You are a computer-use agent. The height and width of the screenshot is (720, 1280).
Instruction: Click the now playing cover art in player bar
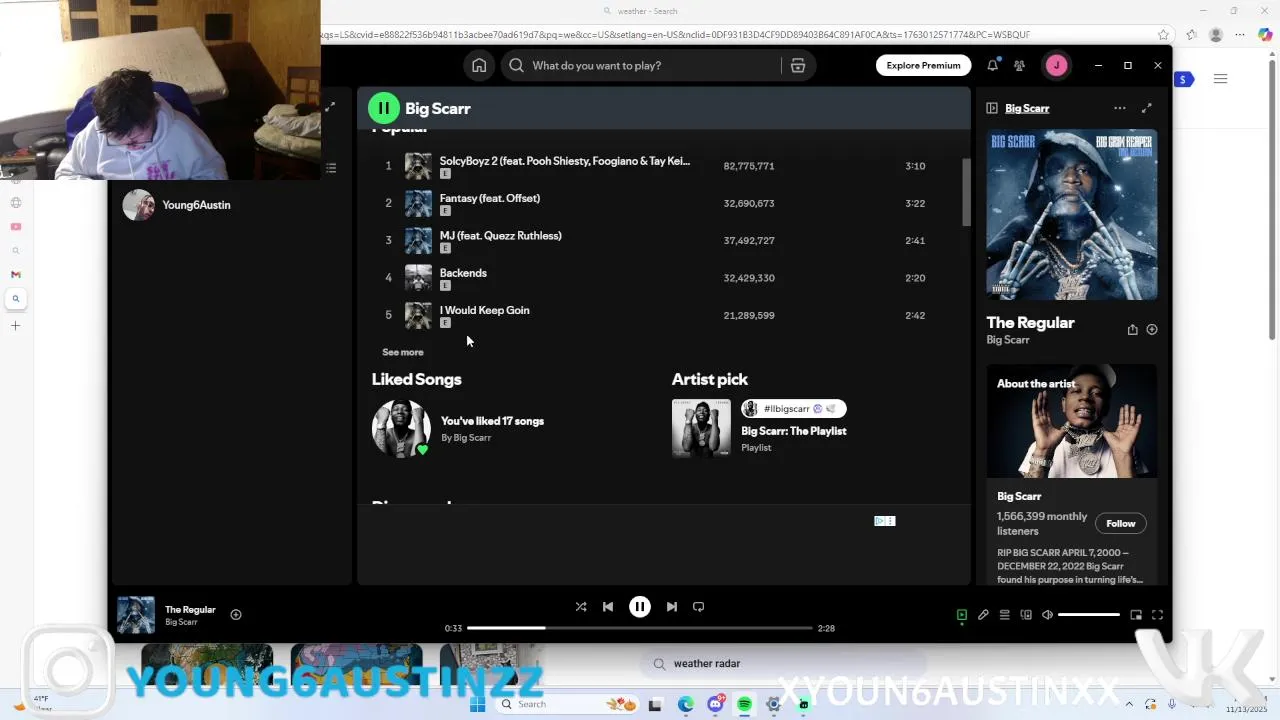click(136, 615)
